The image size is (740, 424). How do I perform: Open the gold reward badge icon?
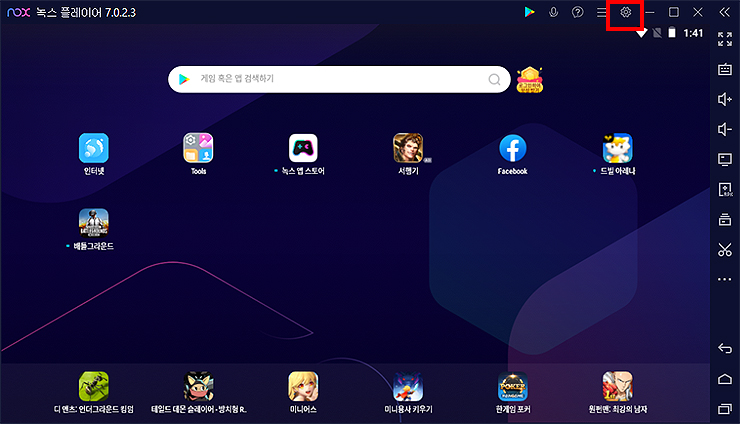pos(530,79)
